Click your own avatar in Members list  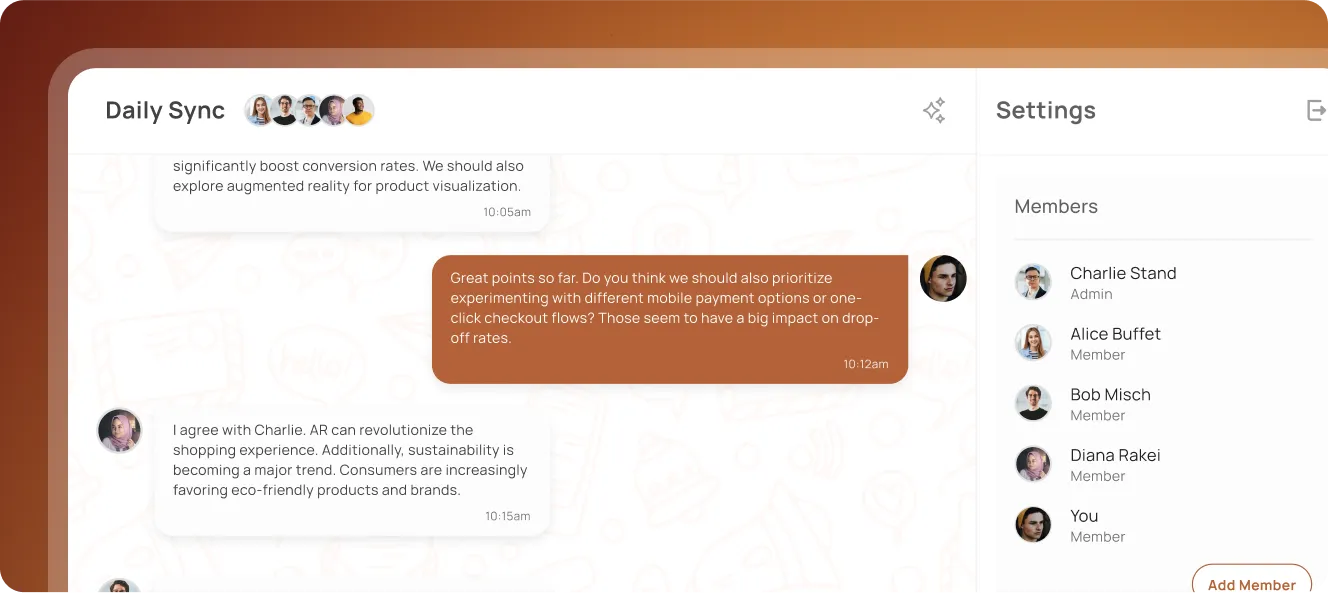[1033, 525]
